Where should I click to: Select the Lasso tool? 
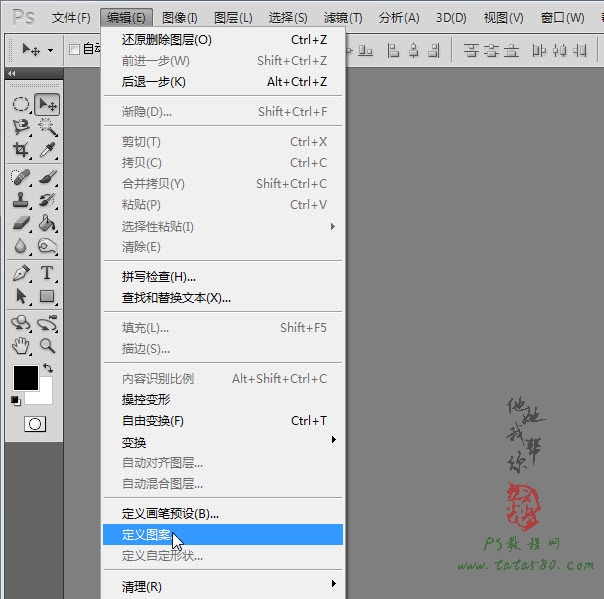point(21,127)
